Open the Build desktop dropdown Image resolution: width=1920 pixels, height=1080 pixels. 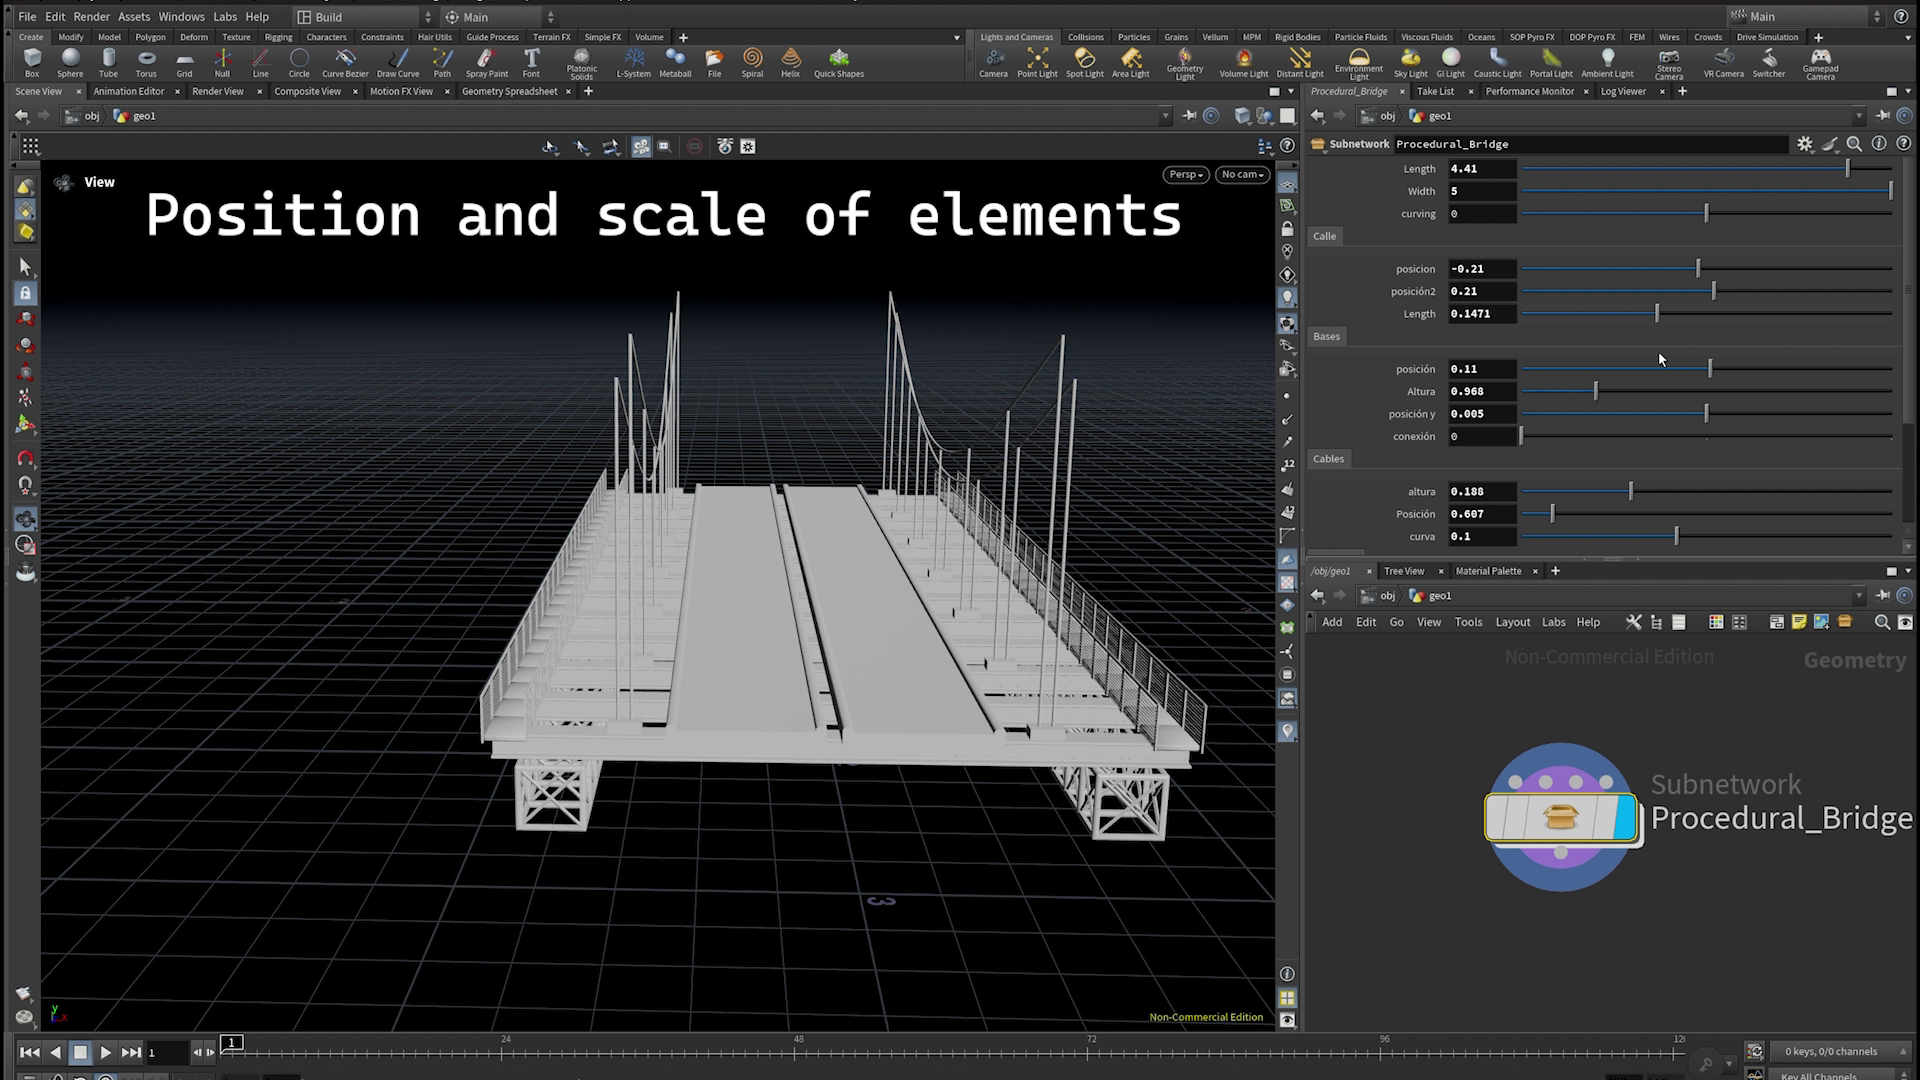365,17
